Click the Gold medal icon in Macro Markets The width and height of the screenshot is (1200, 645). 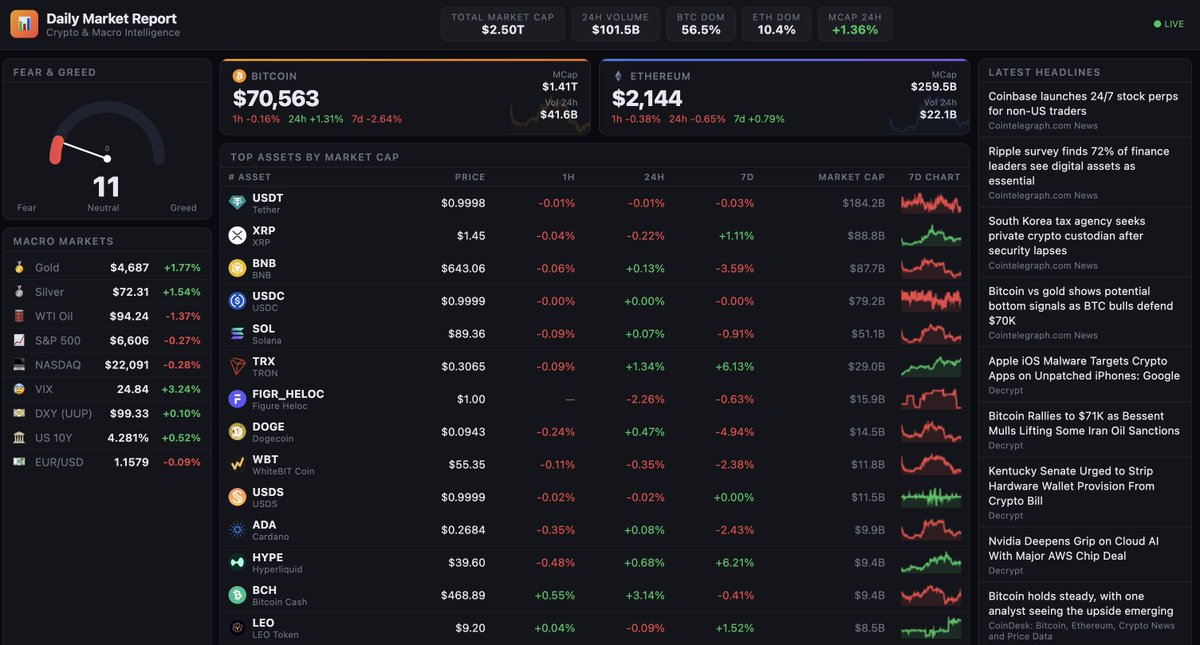19,268
